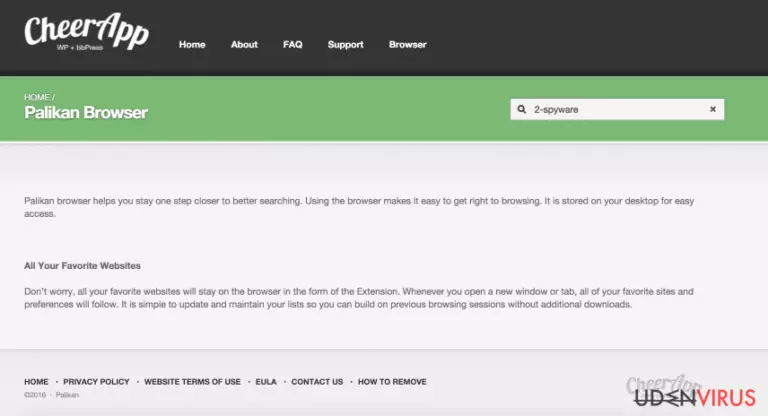Focus the search field containing 2-spyware

pyautogui.click(x=617, y=109)
